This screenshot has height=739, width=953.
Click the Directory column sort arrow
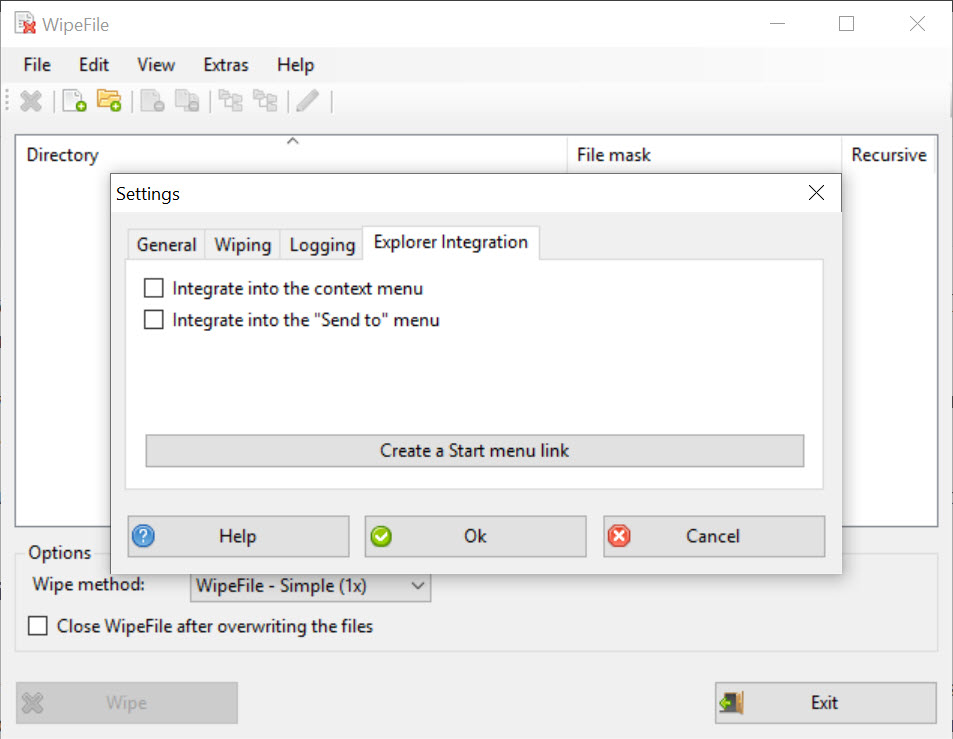pyautogui.click(x=292, y=141)
